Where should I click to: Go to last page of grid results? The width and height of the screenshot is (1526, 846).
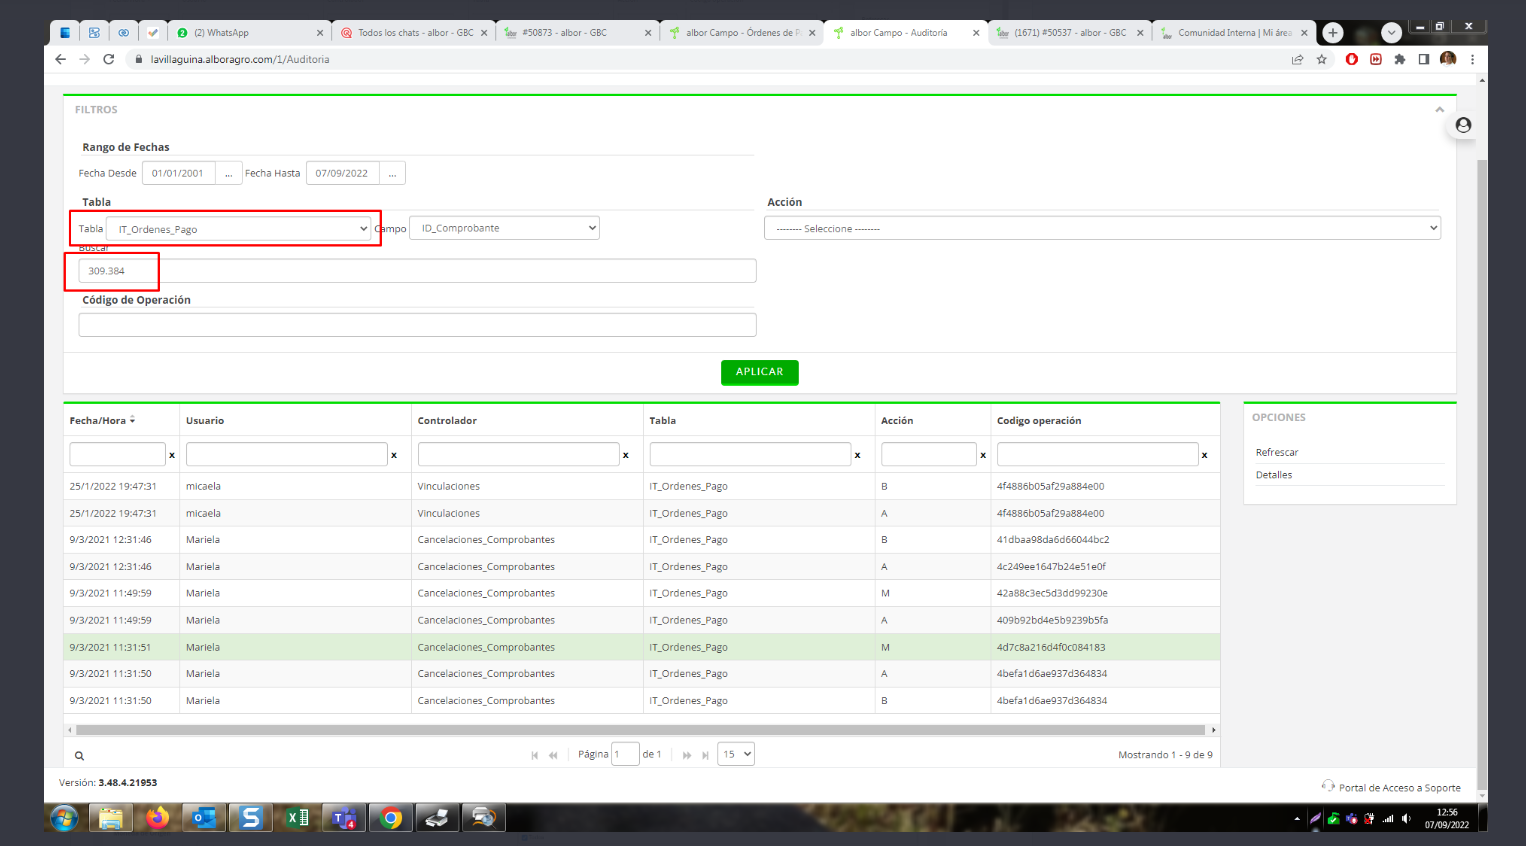pos(705,755)
